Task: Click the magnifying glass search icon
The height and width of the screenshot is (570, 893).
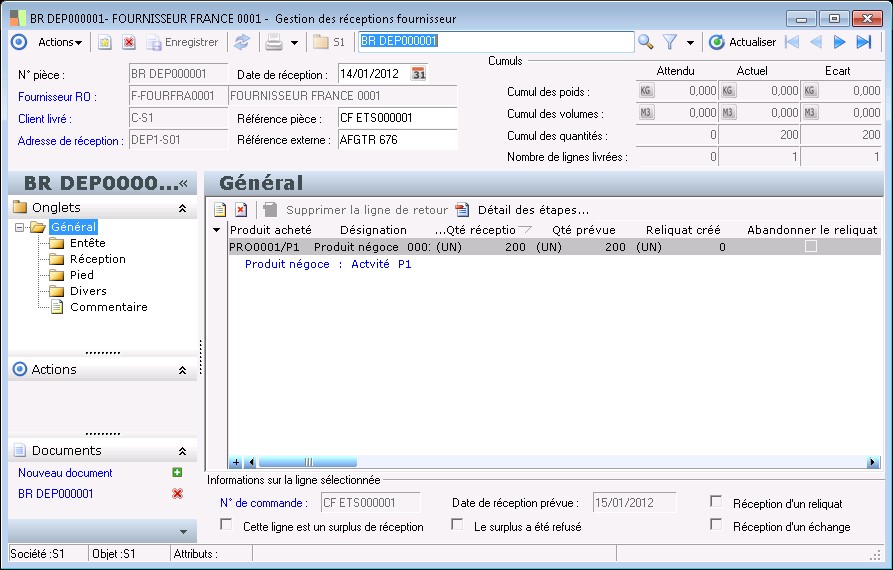Action: point(645,42)
